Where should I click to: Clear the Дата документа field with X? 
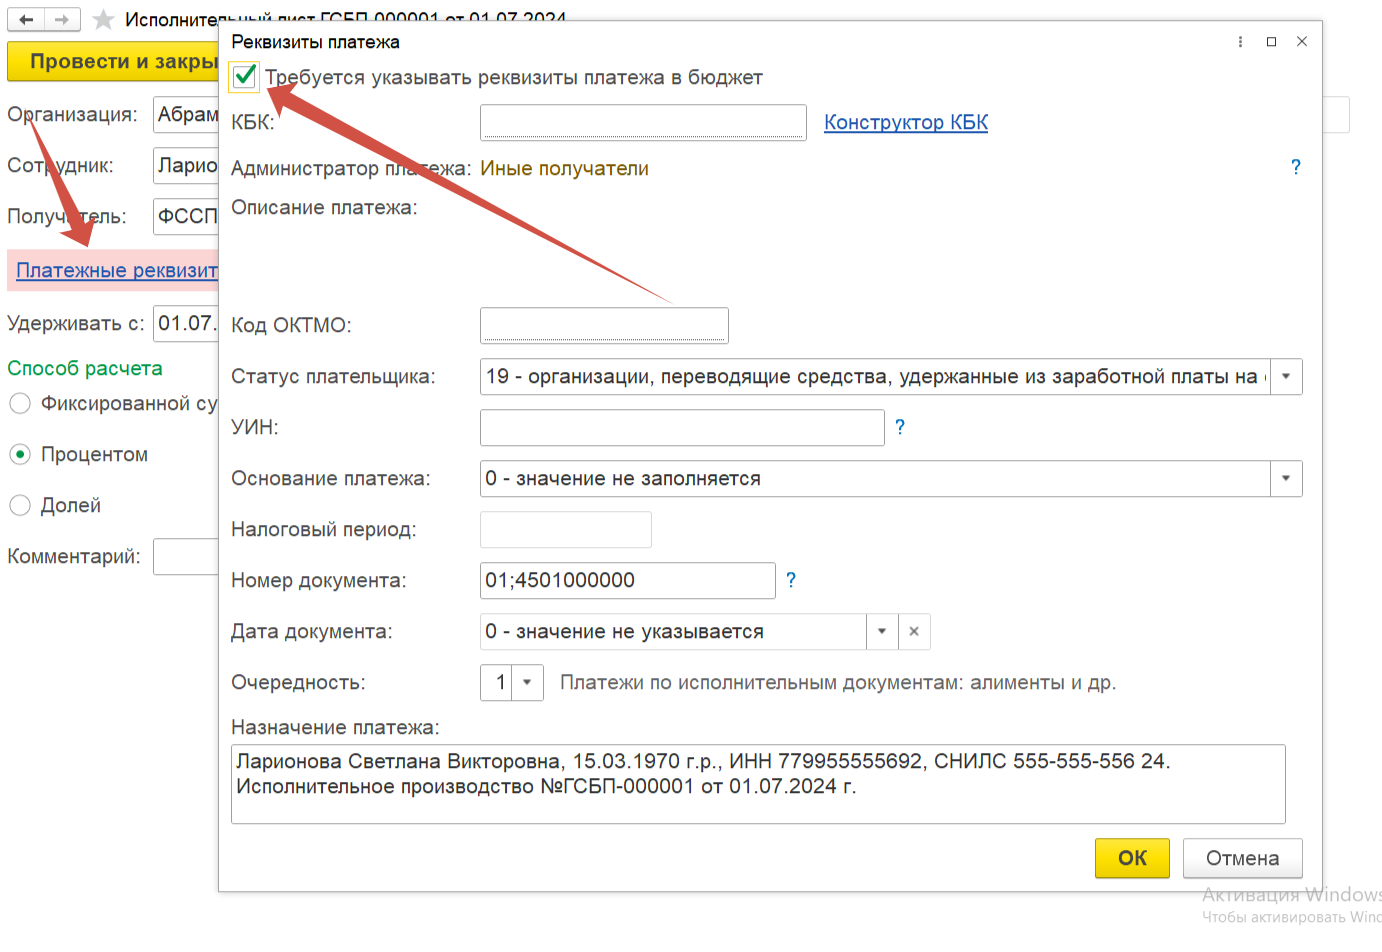(x=914, y=632)
